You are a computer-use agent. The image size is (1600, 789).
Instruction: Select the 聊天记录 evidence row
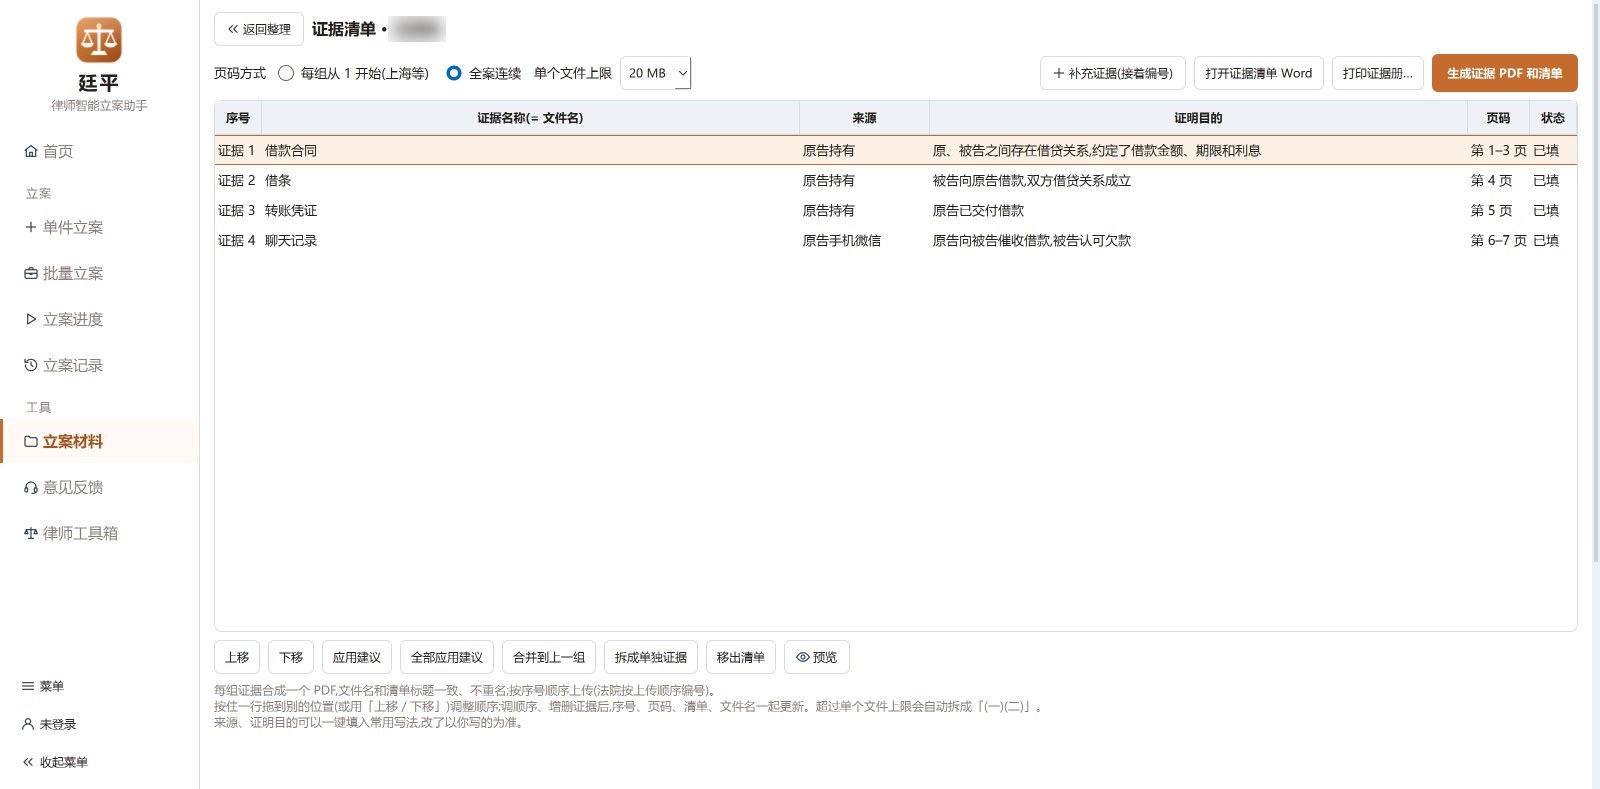(x=896, y=240)
